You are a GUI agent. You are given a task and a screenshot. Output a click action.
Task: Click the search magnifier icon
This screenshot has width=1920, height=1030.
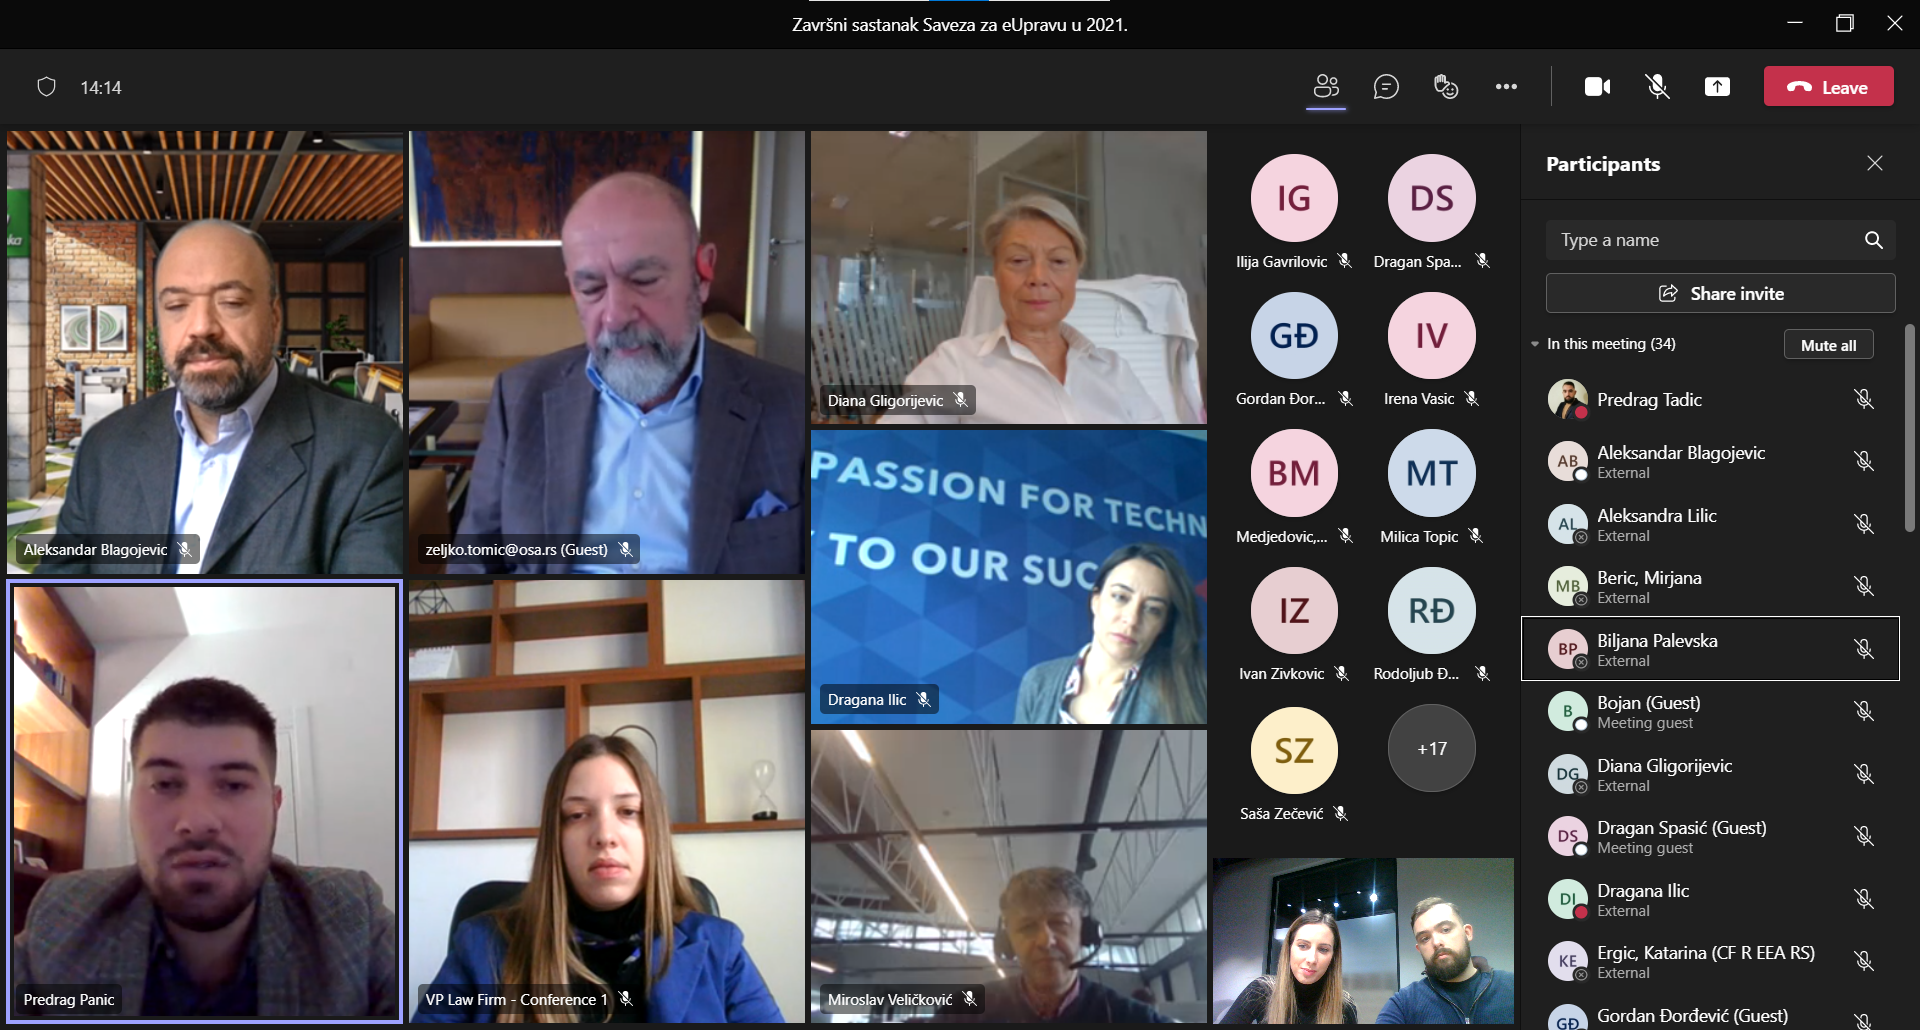tap(1874, 240)
